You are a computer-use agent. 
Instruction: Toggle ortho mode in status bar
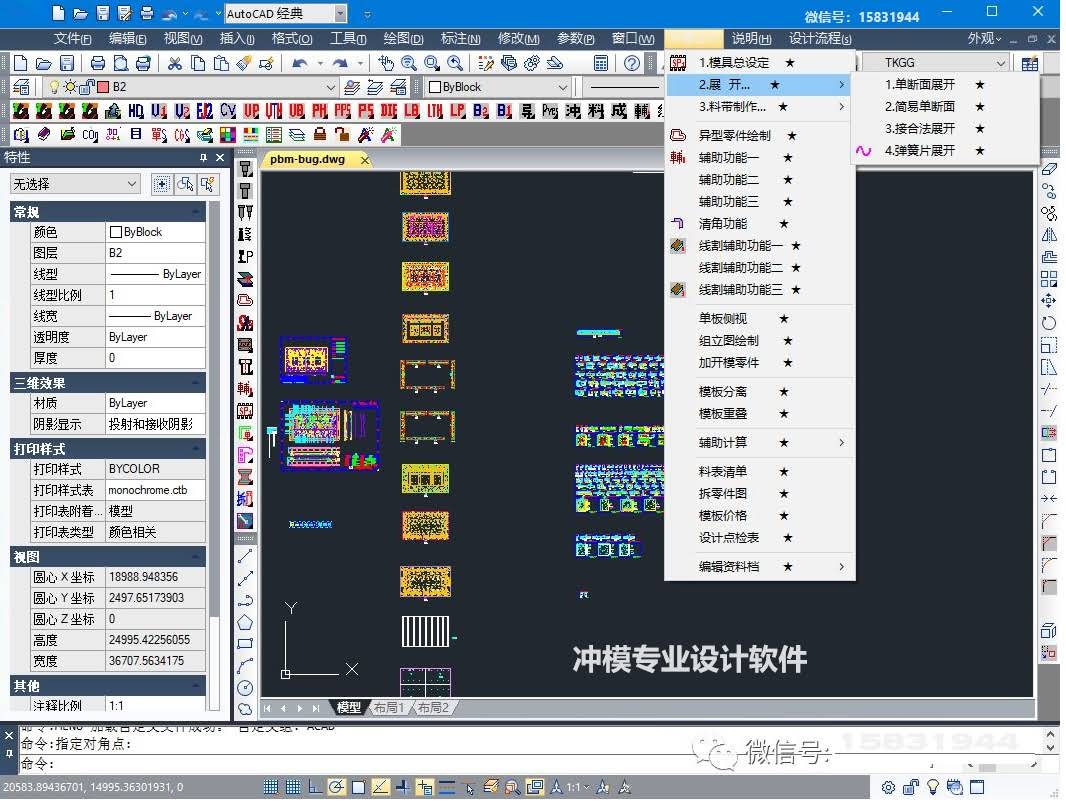(315, 787)
